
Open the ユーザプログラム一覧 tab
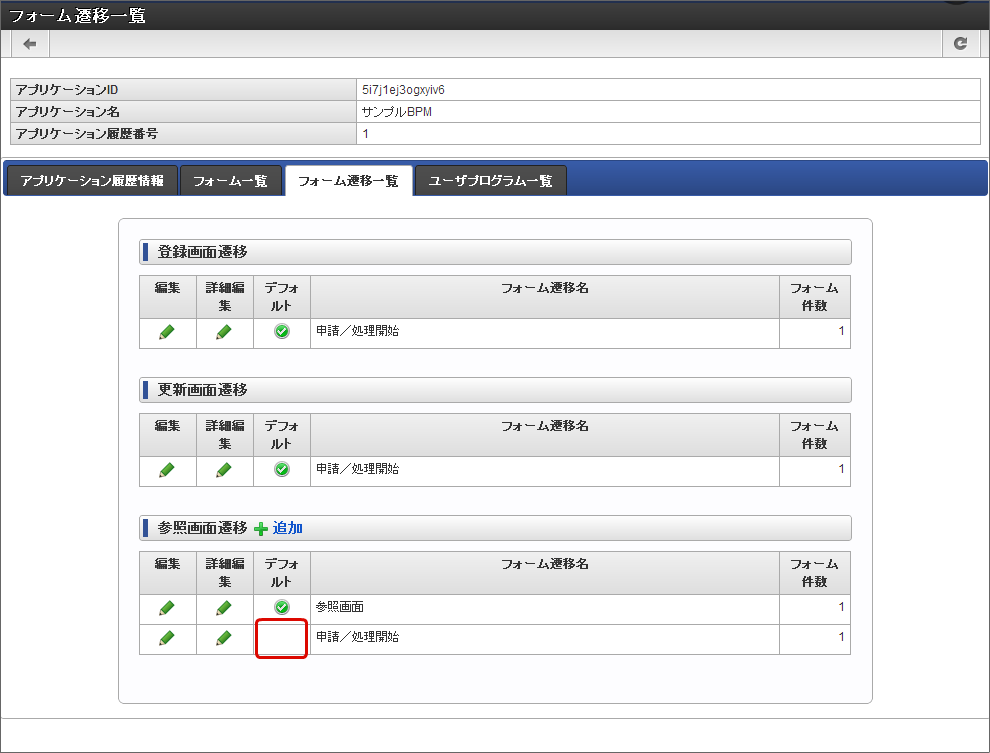[491, 181]
